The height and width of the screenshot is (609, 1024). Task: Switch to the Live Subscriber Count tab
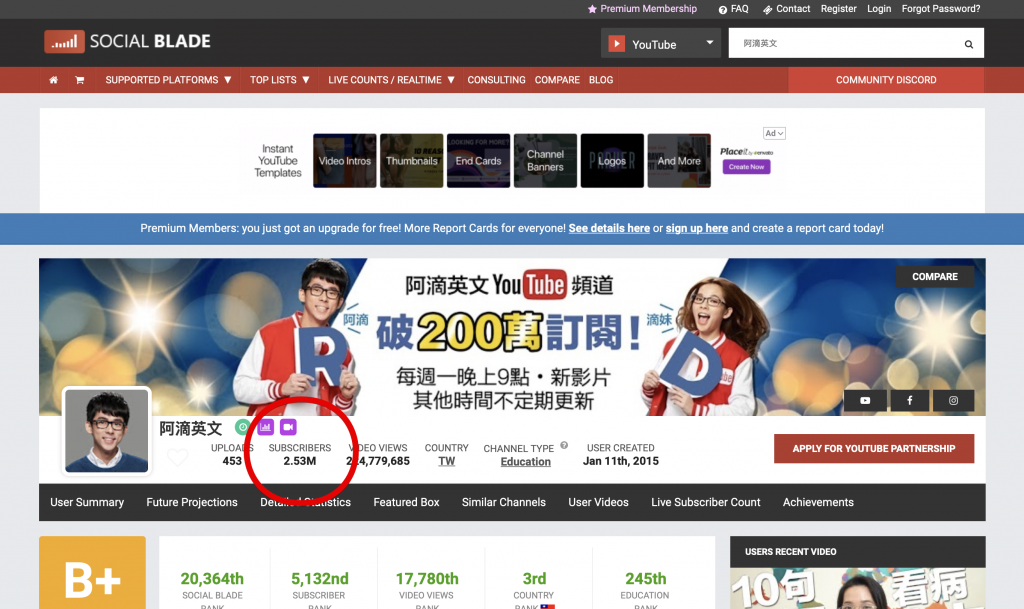[705, 502]
